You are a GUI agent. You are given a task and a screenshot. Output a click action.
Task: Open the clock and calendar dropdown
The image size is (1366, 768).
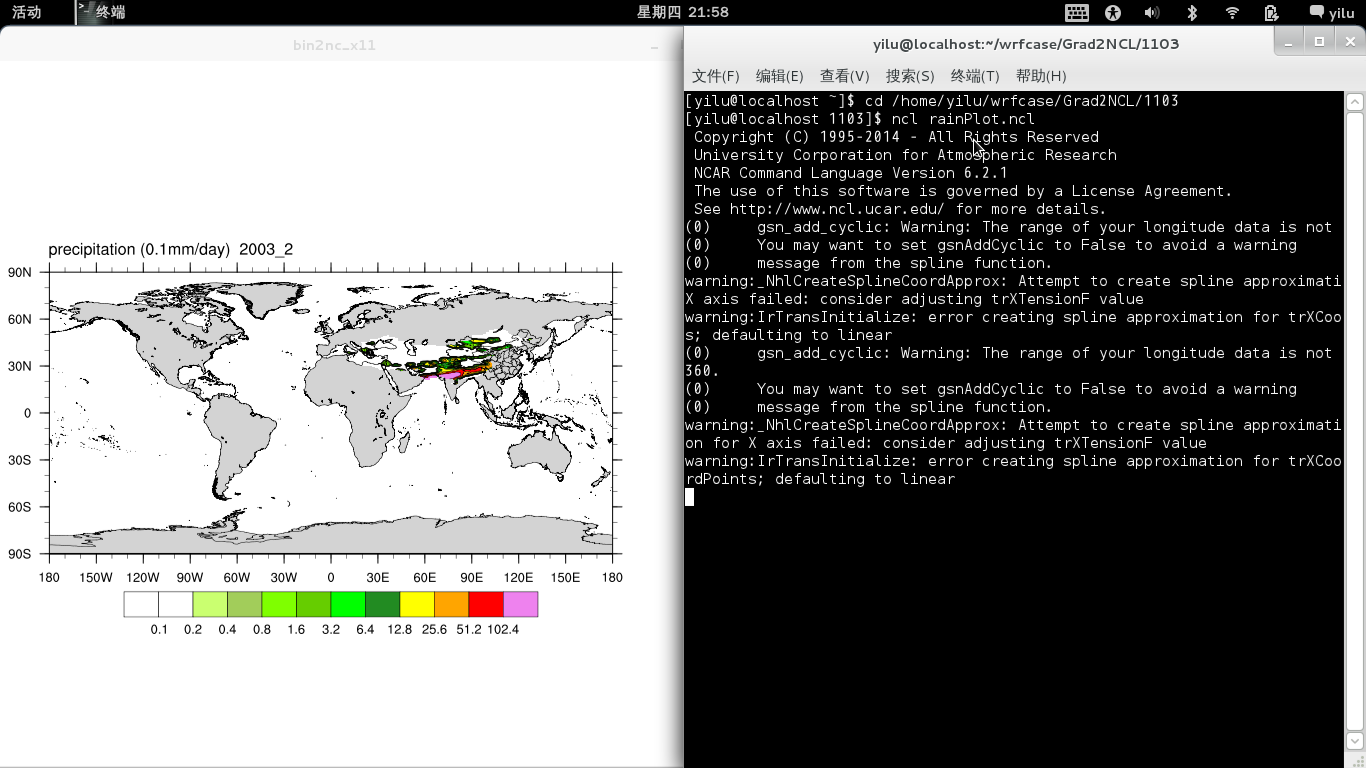click(682, 12)
